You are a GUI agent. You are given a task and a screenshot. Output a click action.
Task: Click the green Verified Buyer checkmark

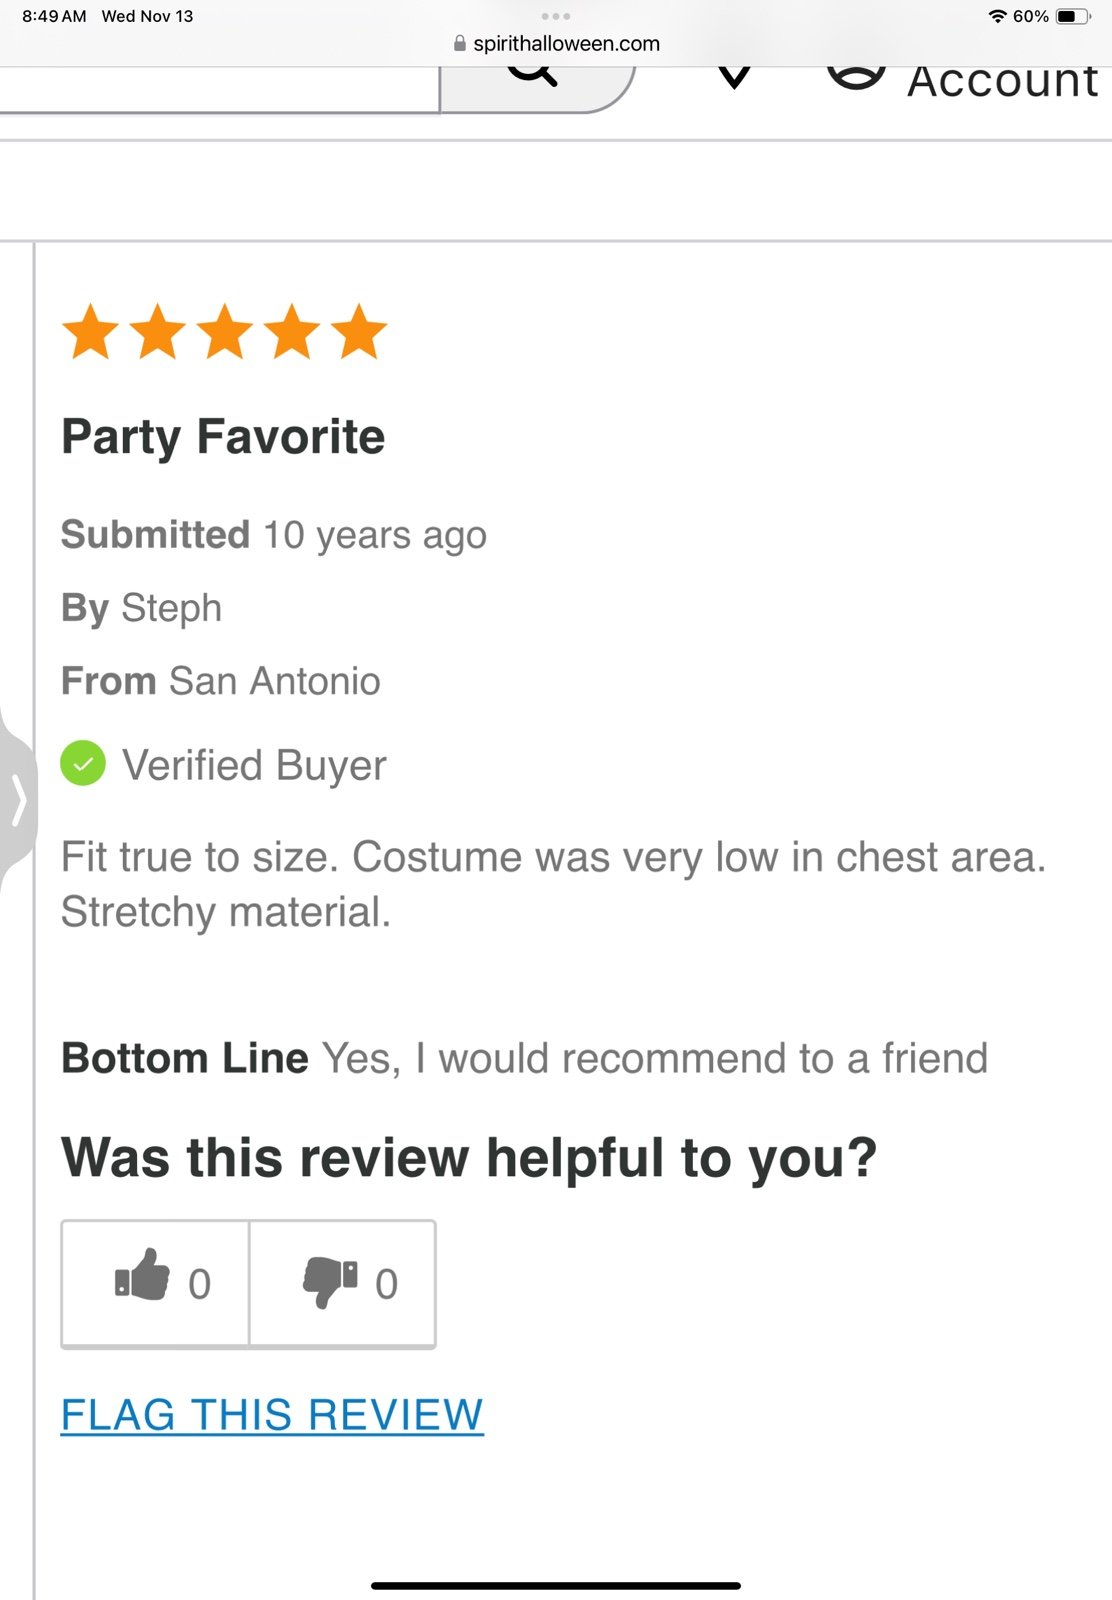point(83,764)
